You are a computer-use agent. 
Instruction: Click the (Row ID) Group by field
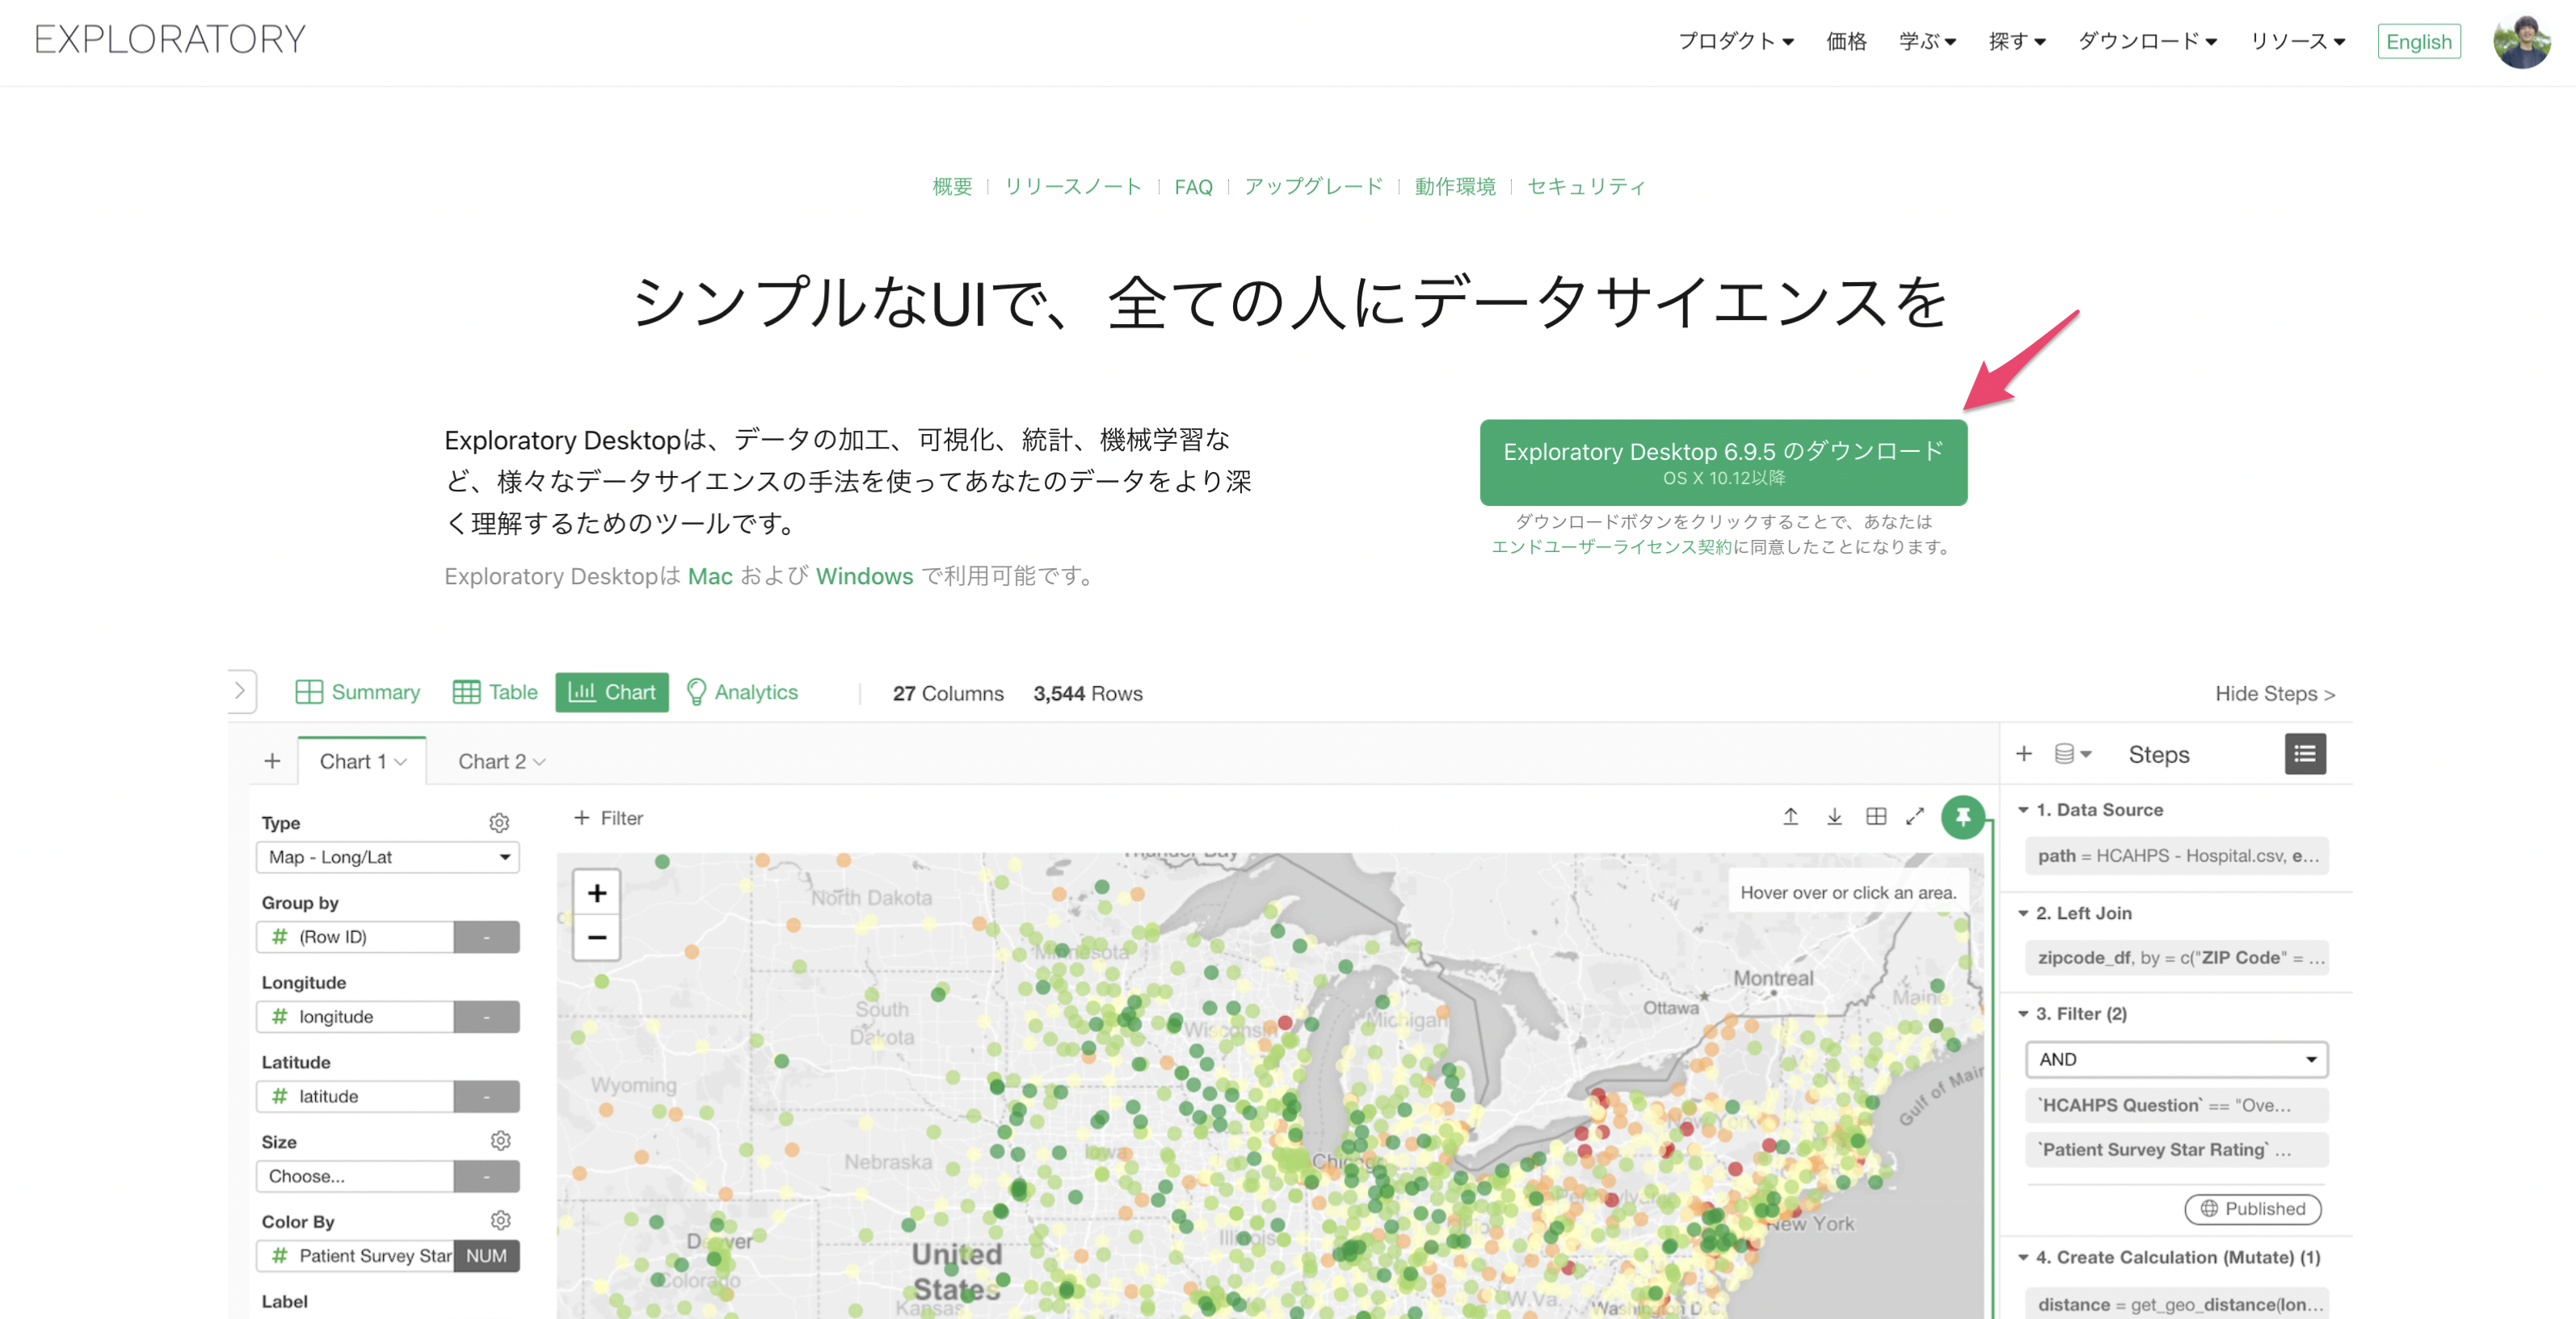355,937
